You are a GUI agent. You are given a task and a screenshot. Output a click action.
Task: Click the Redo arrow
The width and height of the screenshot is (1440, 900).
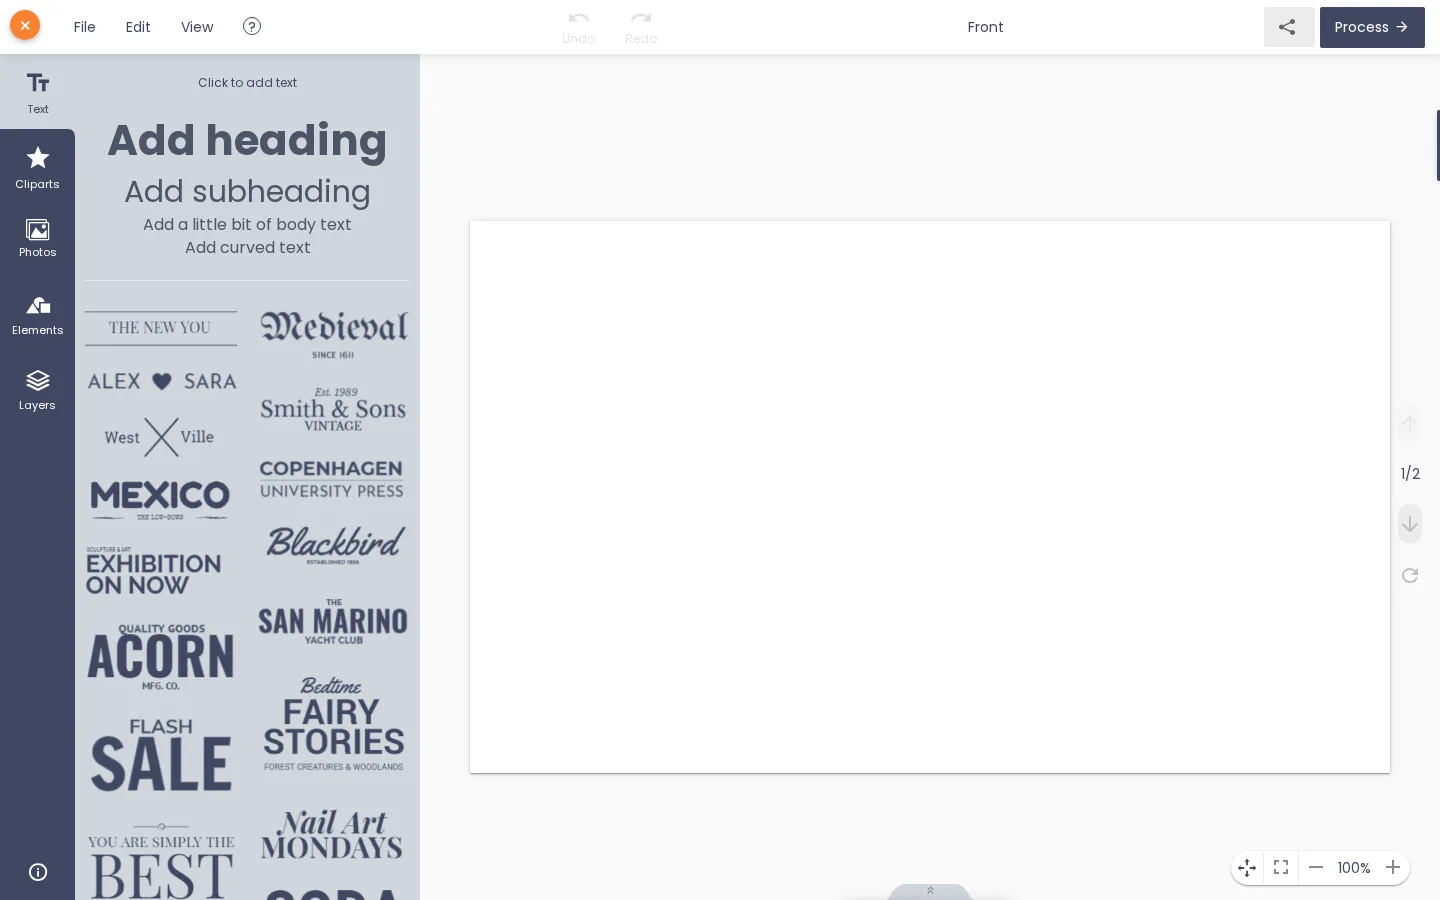[x=641, y=27]
